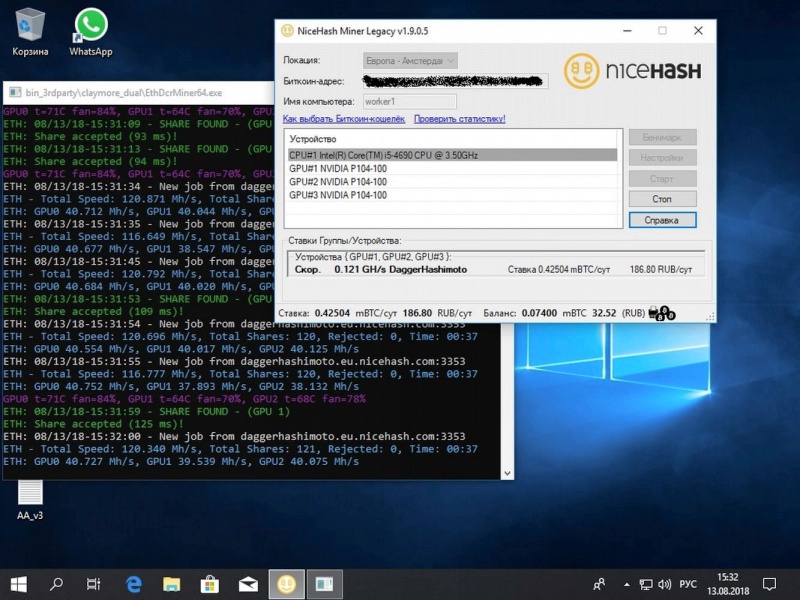Image resolution: width=800 pixels, height=600 pixels.
Task: Open Mail app from taskbar
Action: [248, 584]
